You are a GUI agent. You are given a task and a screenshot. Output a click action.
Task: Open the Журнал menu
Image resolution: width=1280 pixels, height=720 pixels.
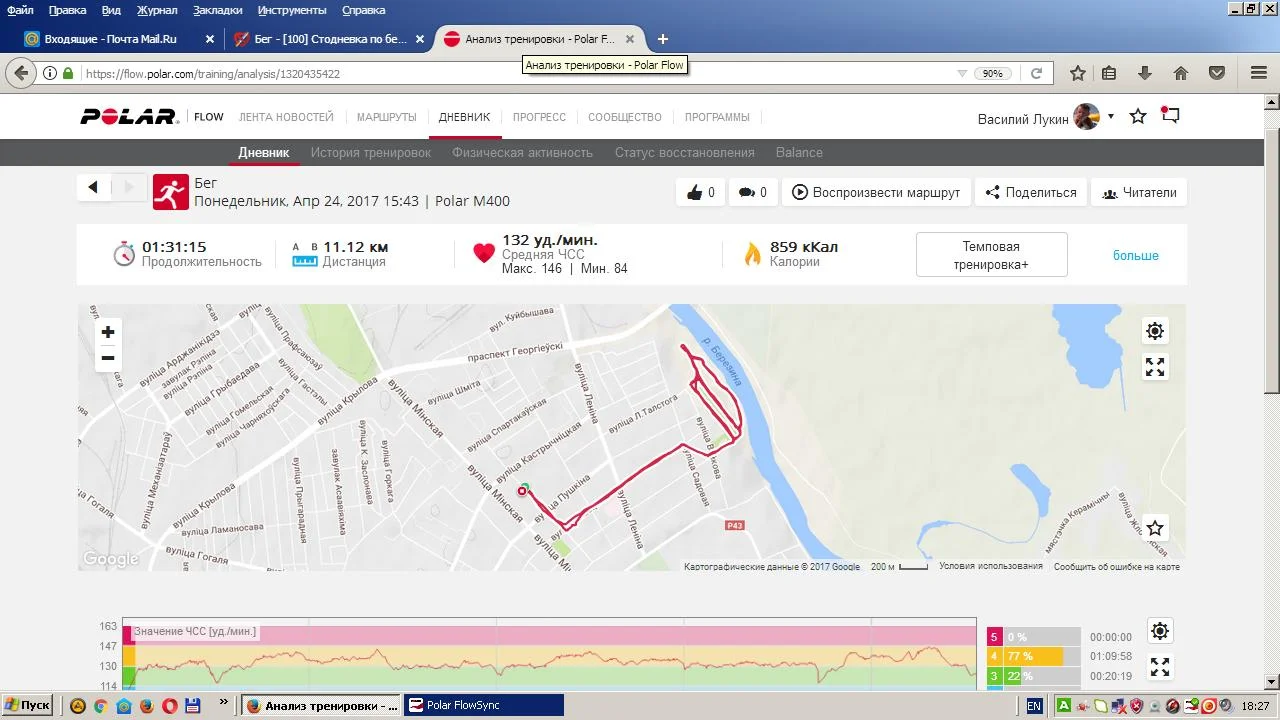point(157,10)
